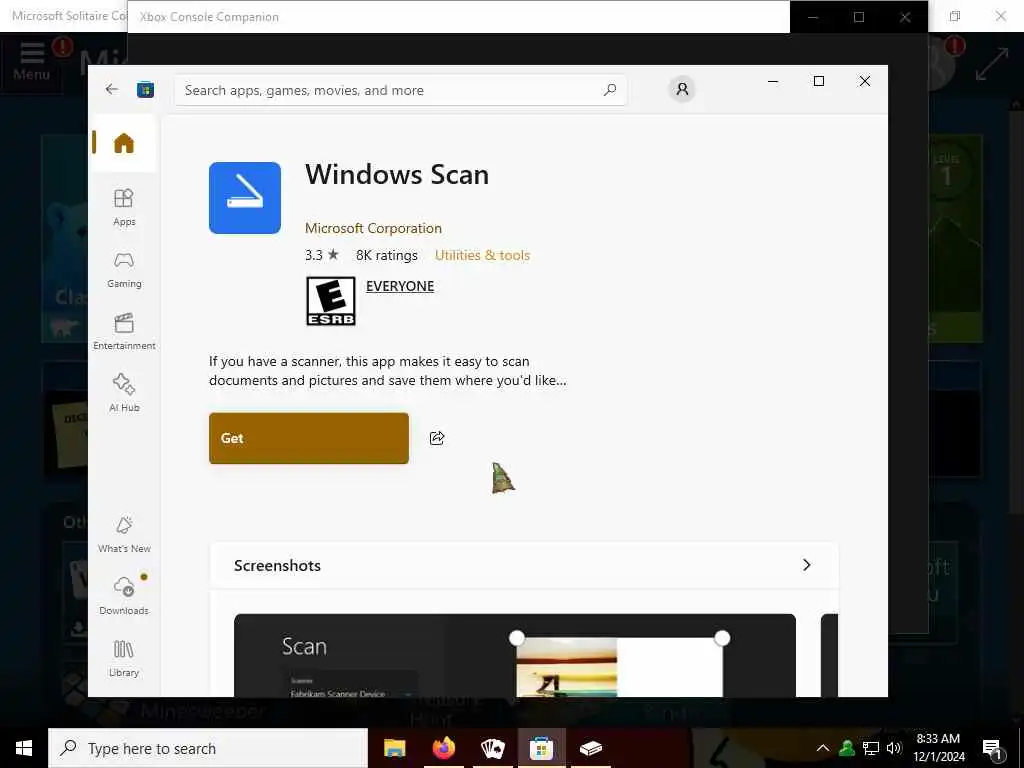Click the Microsoft Store taskbar icon

(x=541, y=748)
